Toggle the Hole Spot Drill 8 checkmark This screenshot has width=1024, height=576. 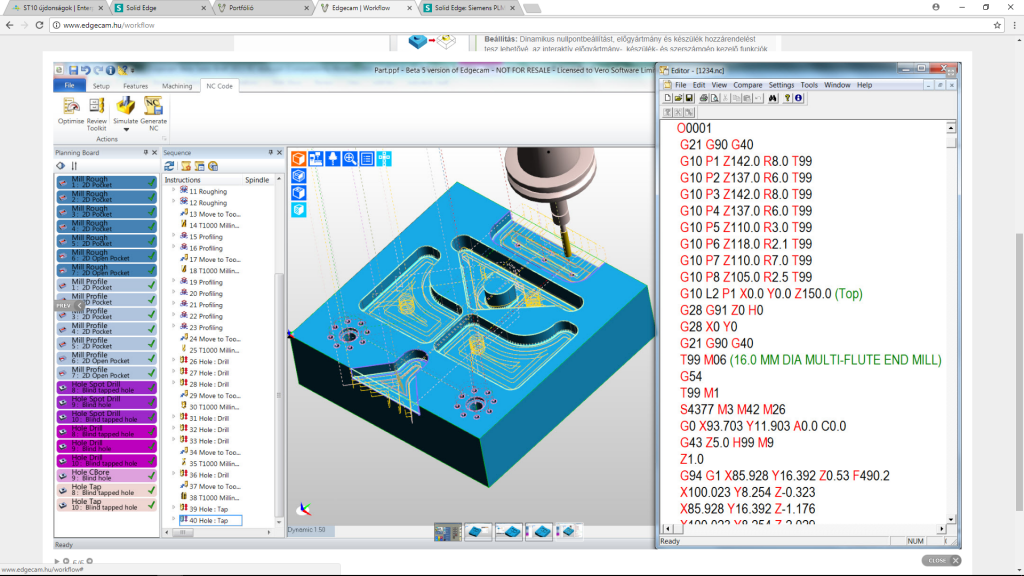click(x=152, y=387)
